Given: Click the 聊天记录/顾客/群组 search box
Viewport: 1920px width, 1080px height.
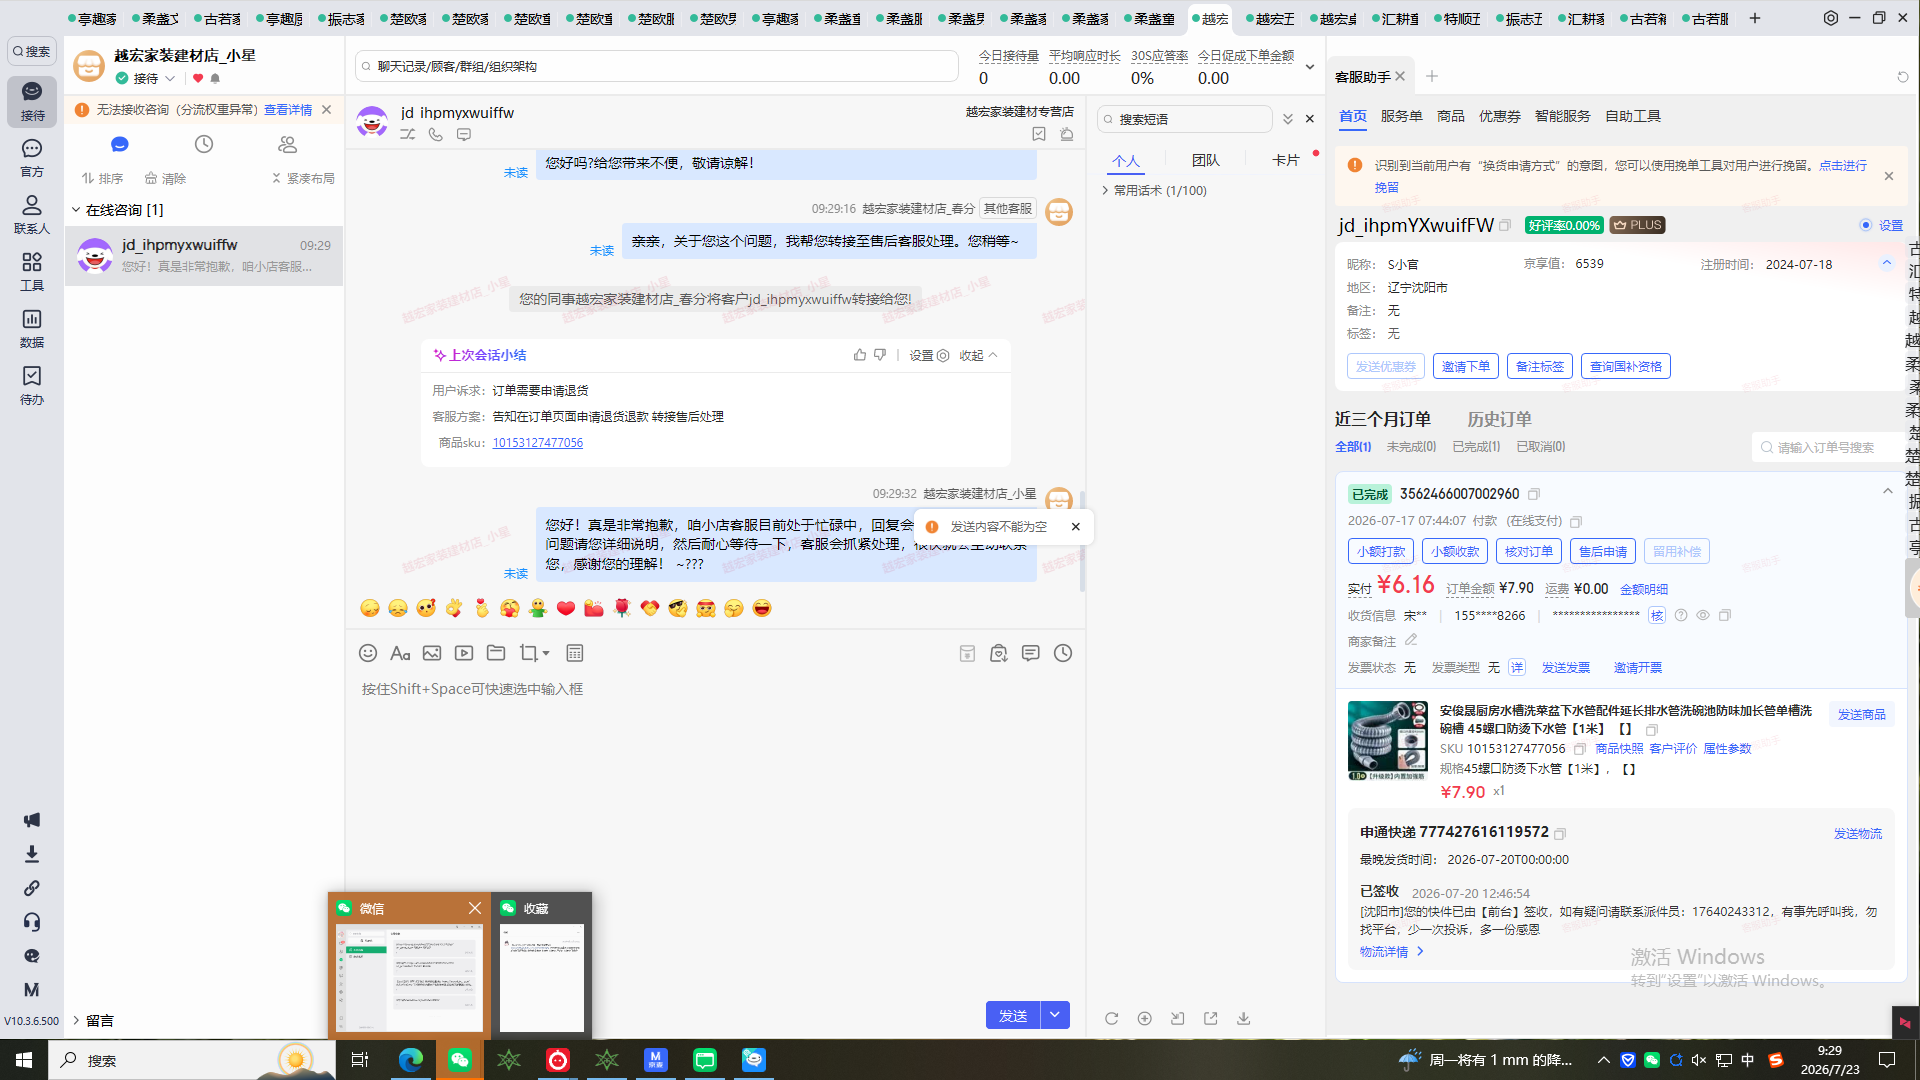Looking at the screenshot, I should (x=657, y=66).
